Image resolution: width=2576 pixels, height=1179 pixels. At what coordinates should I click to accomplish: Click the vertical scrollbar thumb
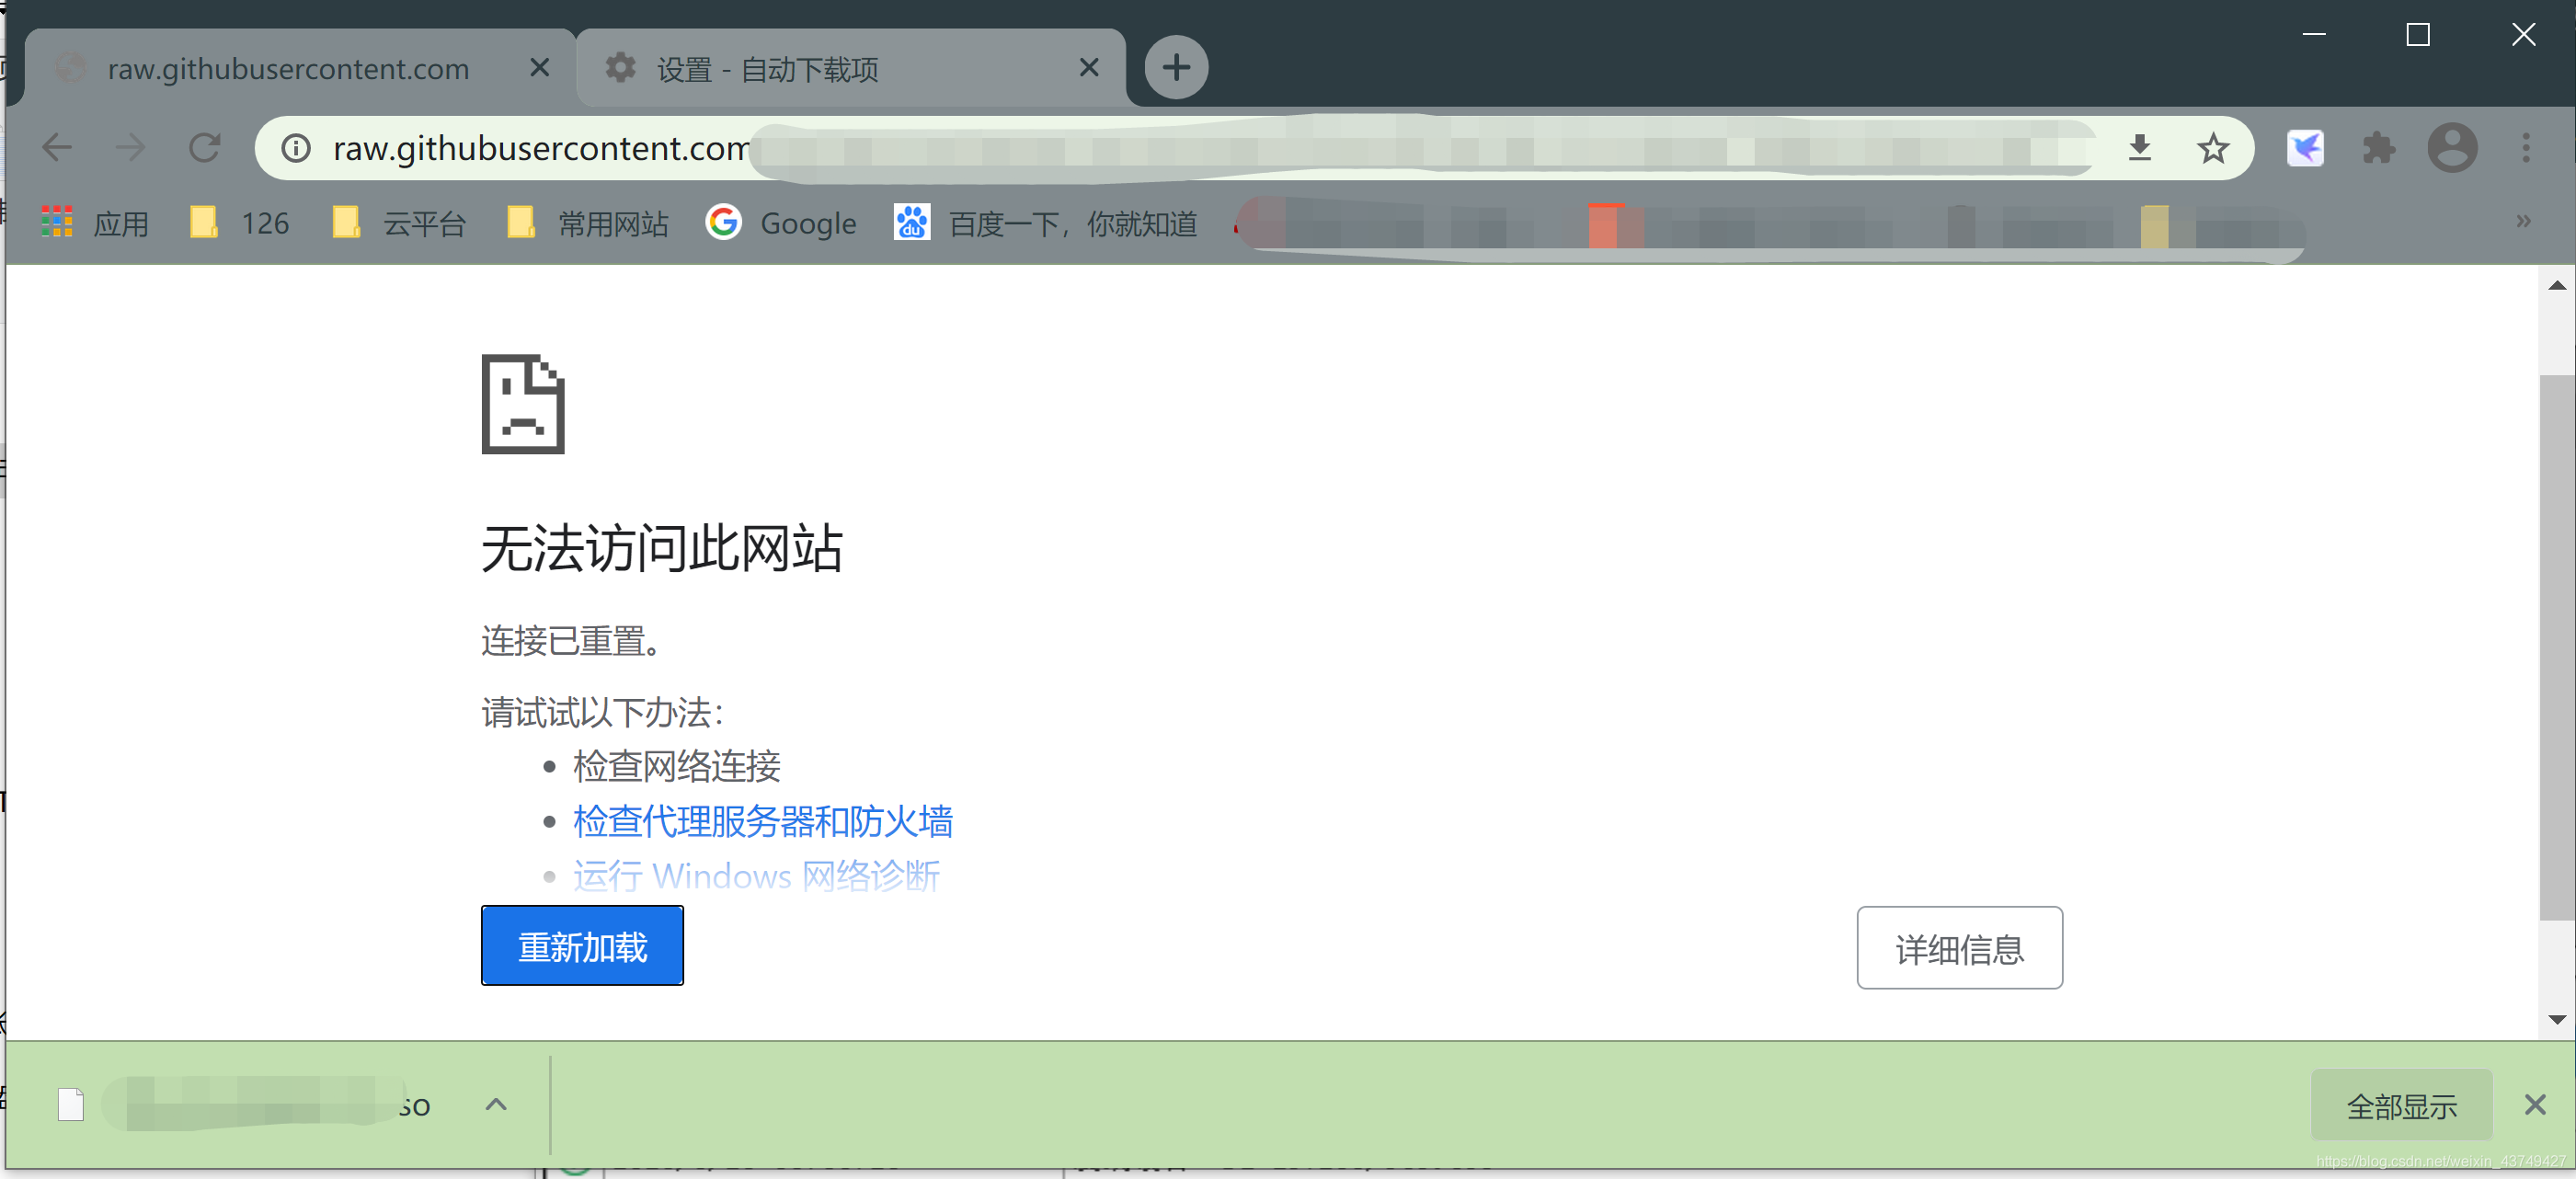pos(2556,648)
